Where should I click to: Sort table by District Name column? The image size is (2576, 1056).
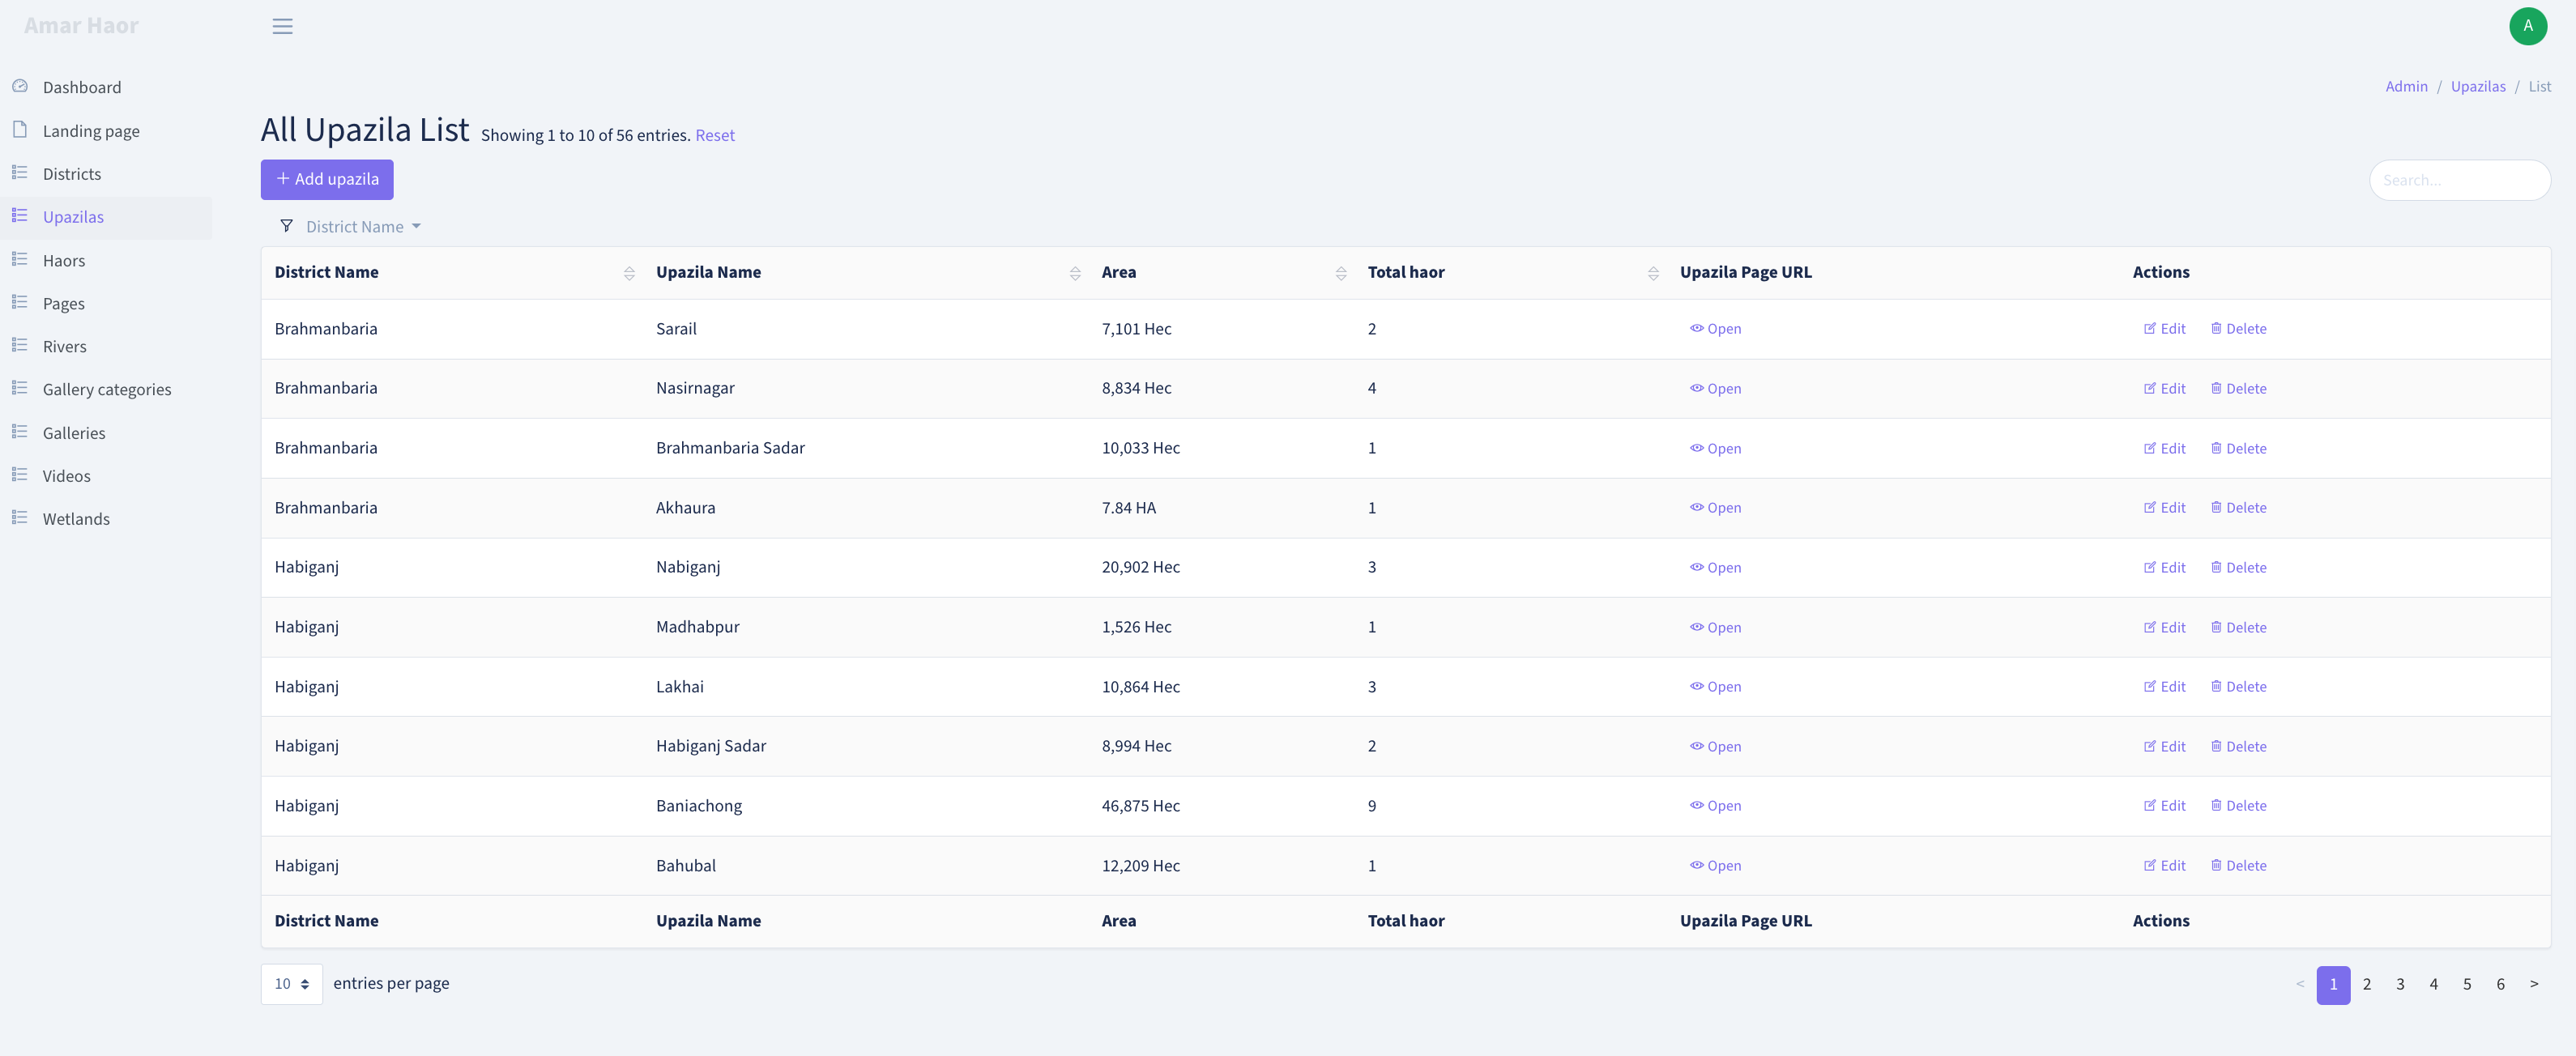click(x=629, y=273)
